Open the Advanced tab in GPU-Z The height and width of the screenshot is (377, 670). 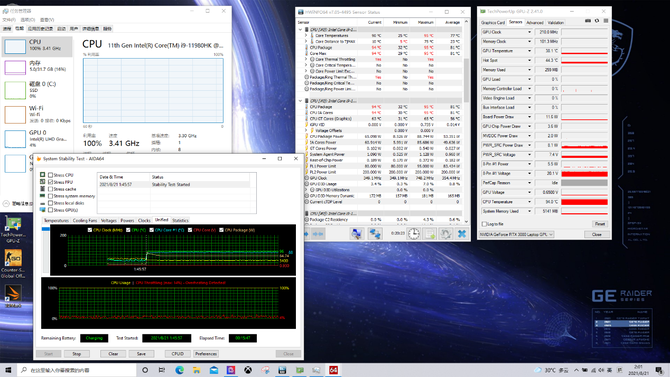pos(535,23)
